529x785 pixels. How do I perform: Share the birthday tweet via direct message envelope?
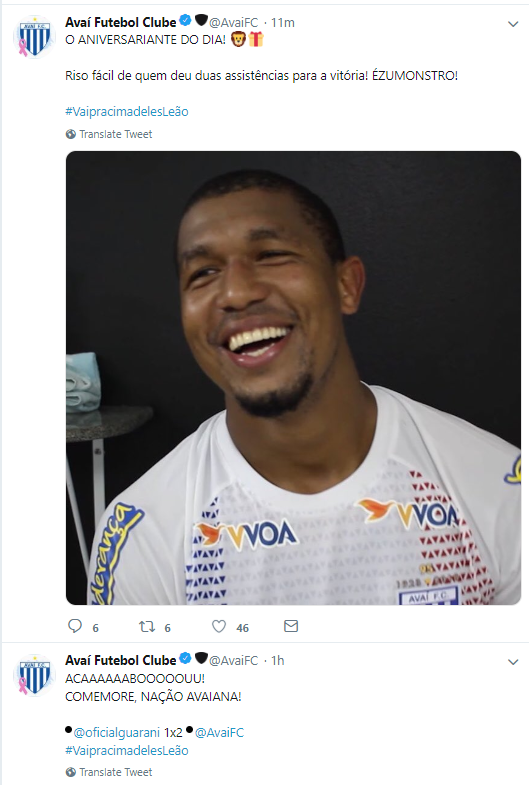tap(291, 626)
